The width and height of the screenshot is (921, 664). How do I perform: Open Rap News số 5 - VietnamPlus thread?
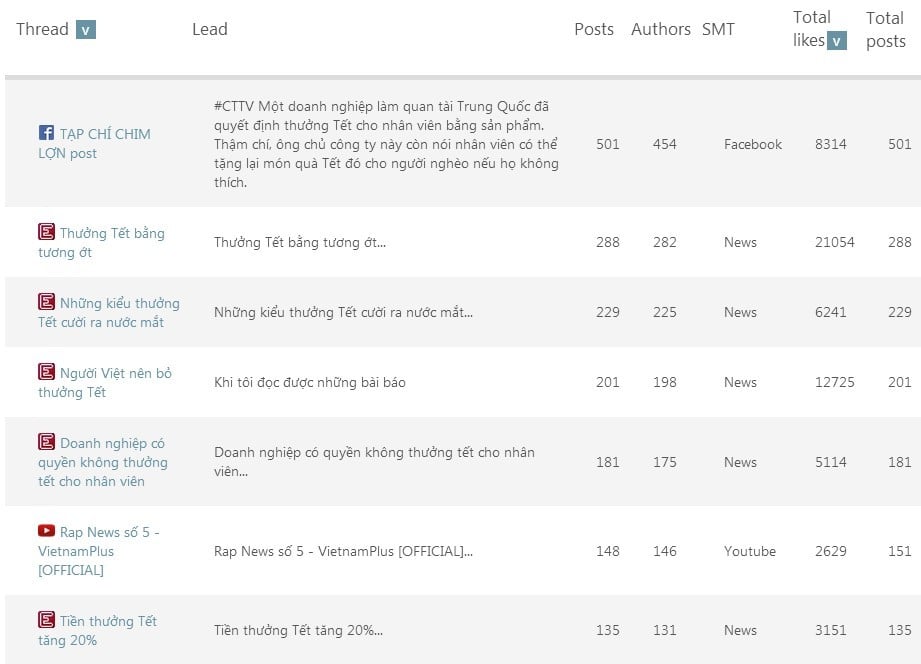coord(99,551)
